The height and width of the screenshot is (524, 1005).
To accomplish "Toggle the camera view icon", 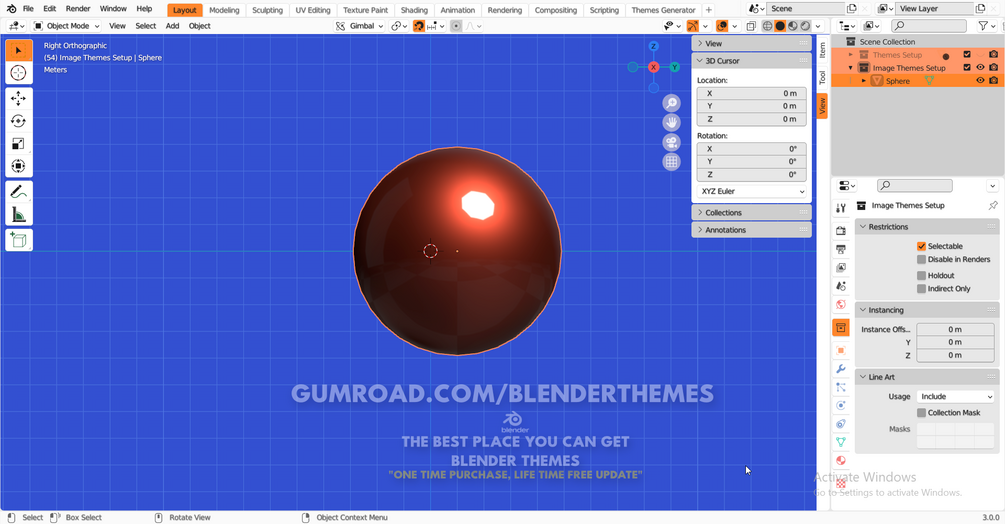I will point(671,142).
